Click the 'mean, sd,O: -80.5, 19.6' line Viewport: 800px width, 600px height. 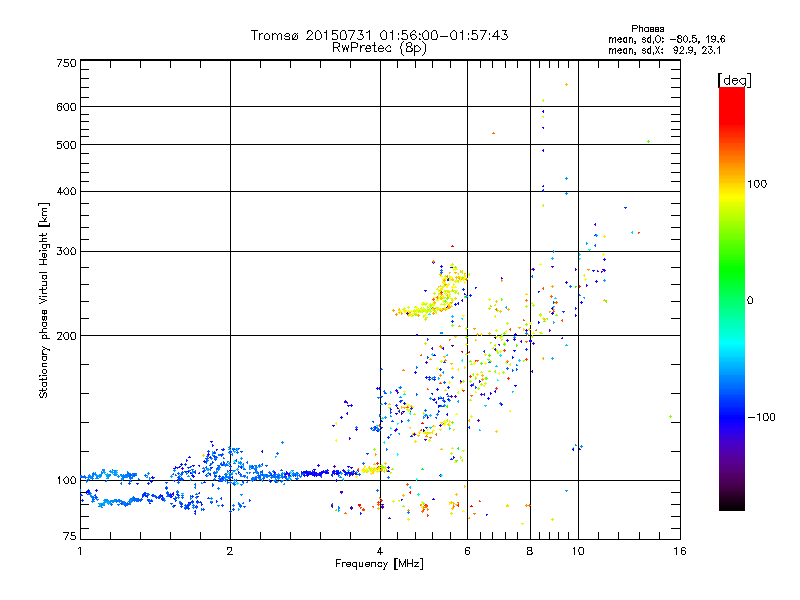click(666, 39)
